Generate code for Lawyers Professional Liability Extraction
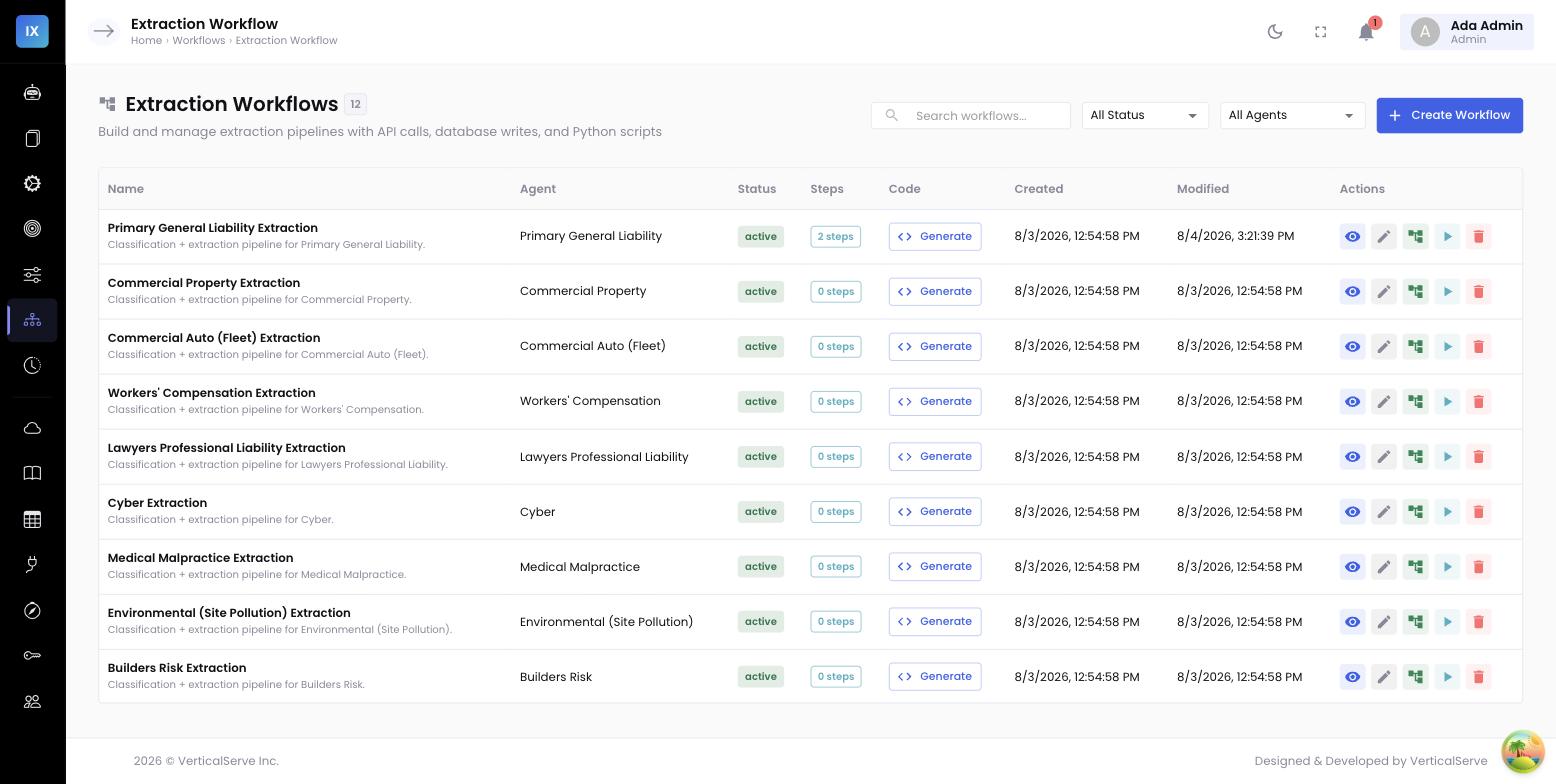This screenshot has height=784, width=1556. click(935, 457)
